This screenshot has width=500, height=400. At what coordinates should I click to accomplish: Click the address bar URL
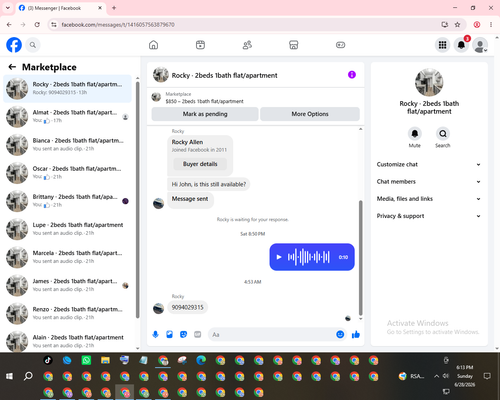(118, 25)
